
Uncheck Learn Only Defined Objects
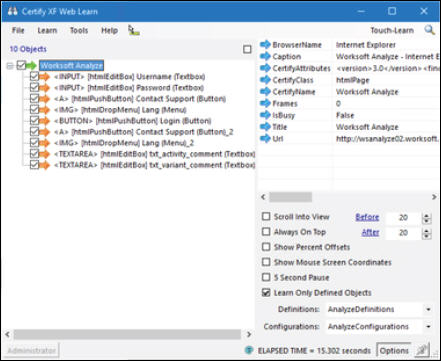266,292
